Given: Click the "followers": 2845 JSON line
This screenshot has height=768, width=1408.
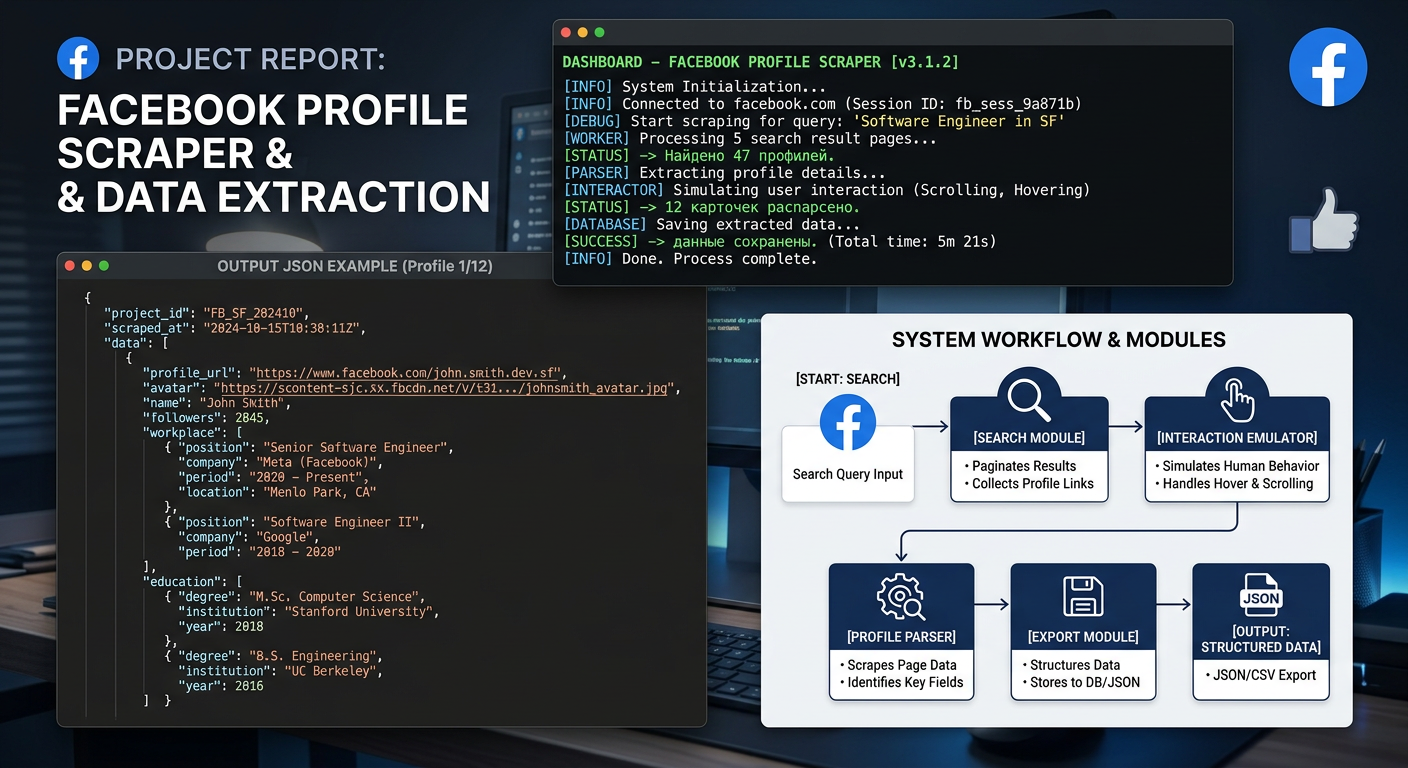Looking at the screenshot, I should click(x=206, y=418).
